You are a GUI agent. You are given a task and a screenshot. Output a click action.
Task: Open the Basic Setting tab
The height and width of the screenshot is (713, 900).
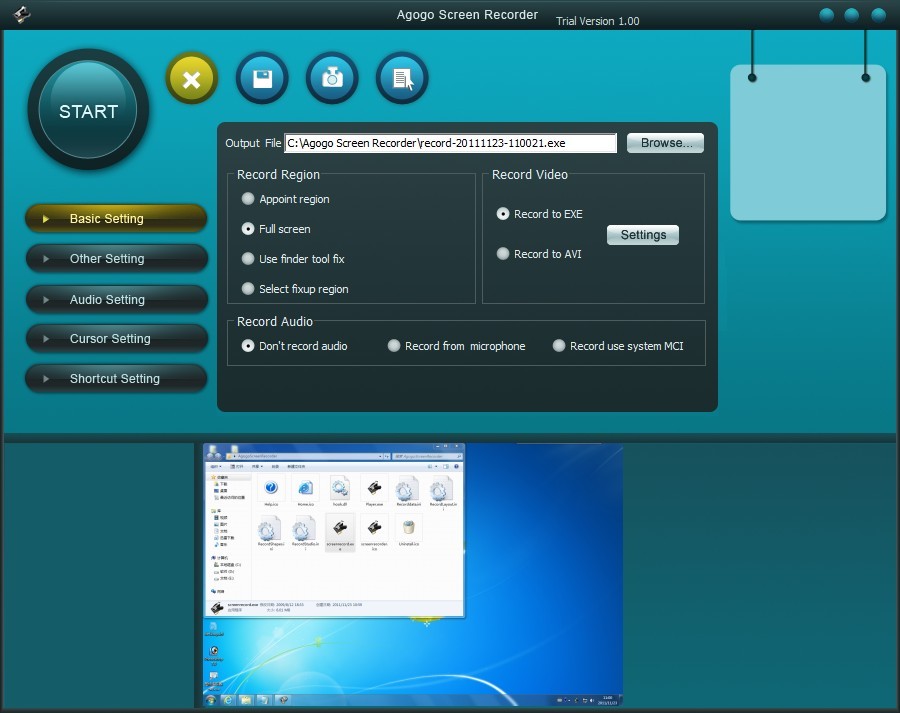click(x=116, y=219)
